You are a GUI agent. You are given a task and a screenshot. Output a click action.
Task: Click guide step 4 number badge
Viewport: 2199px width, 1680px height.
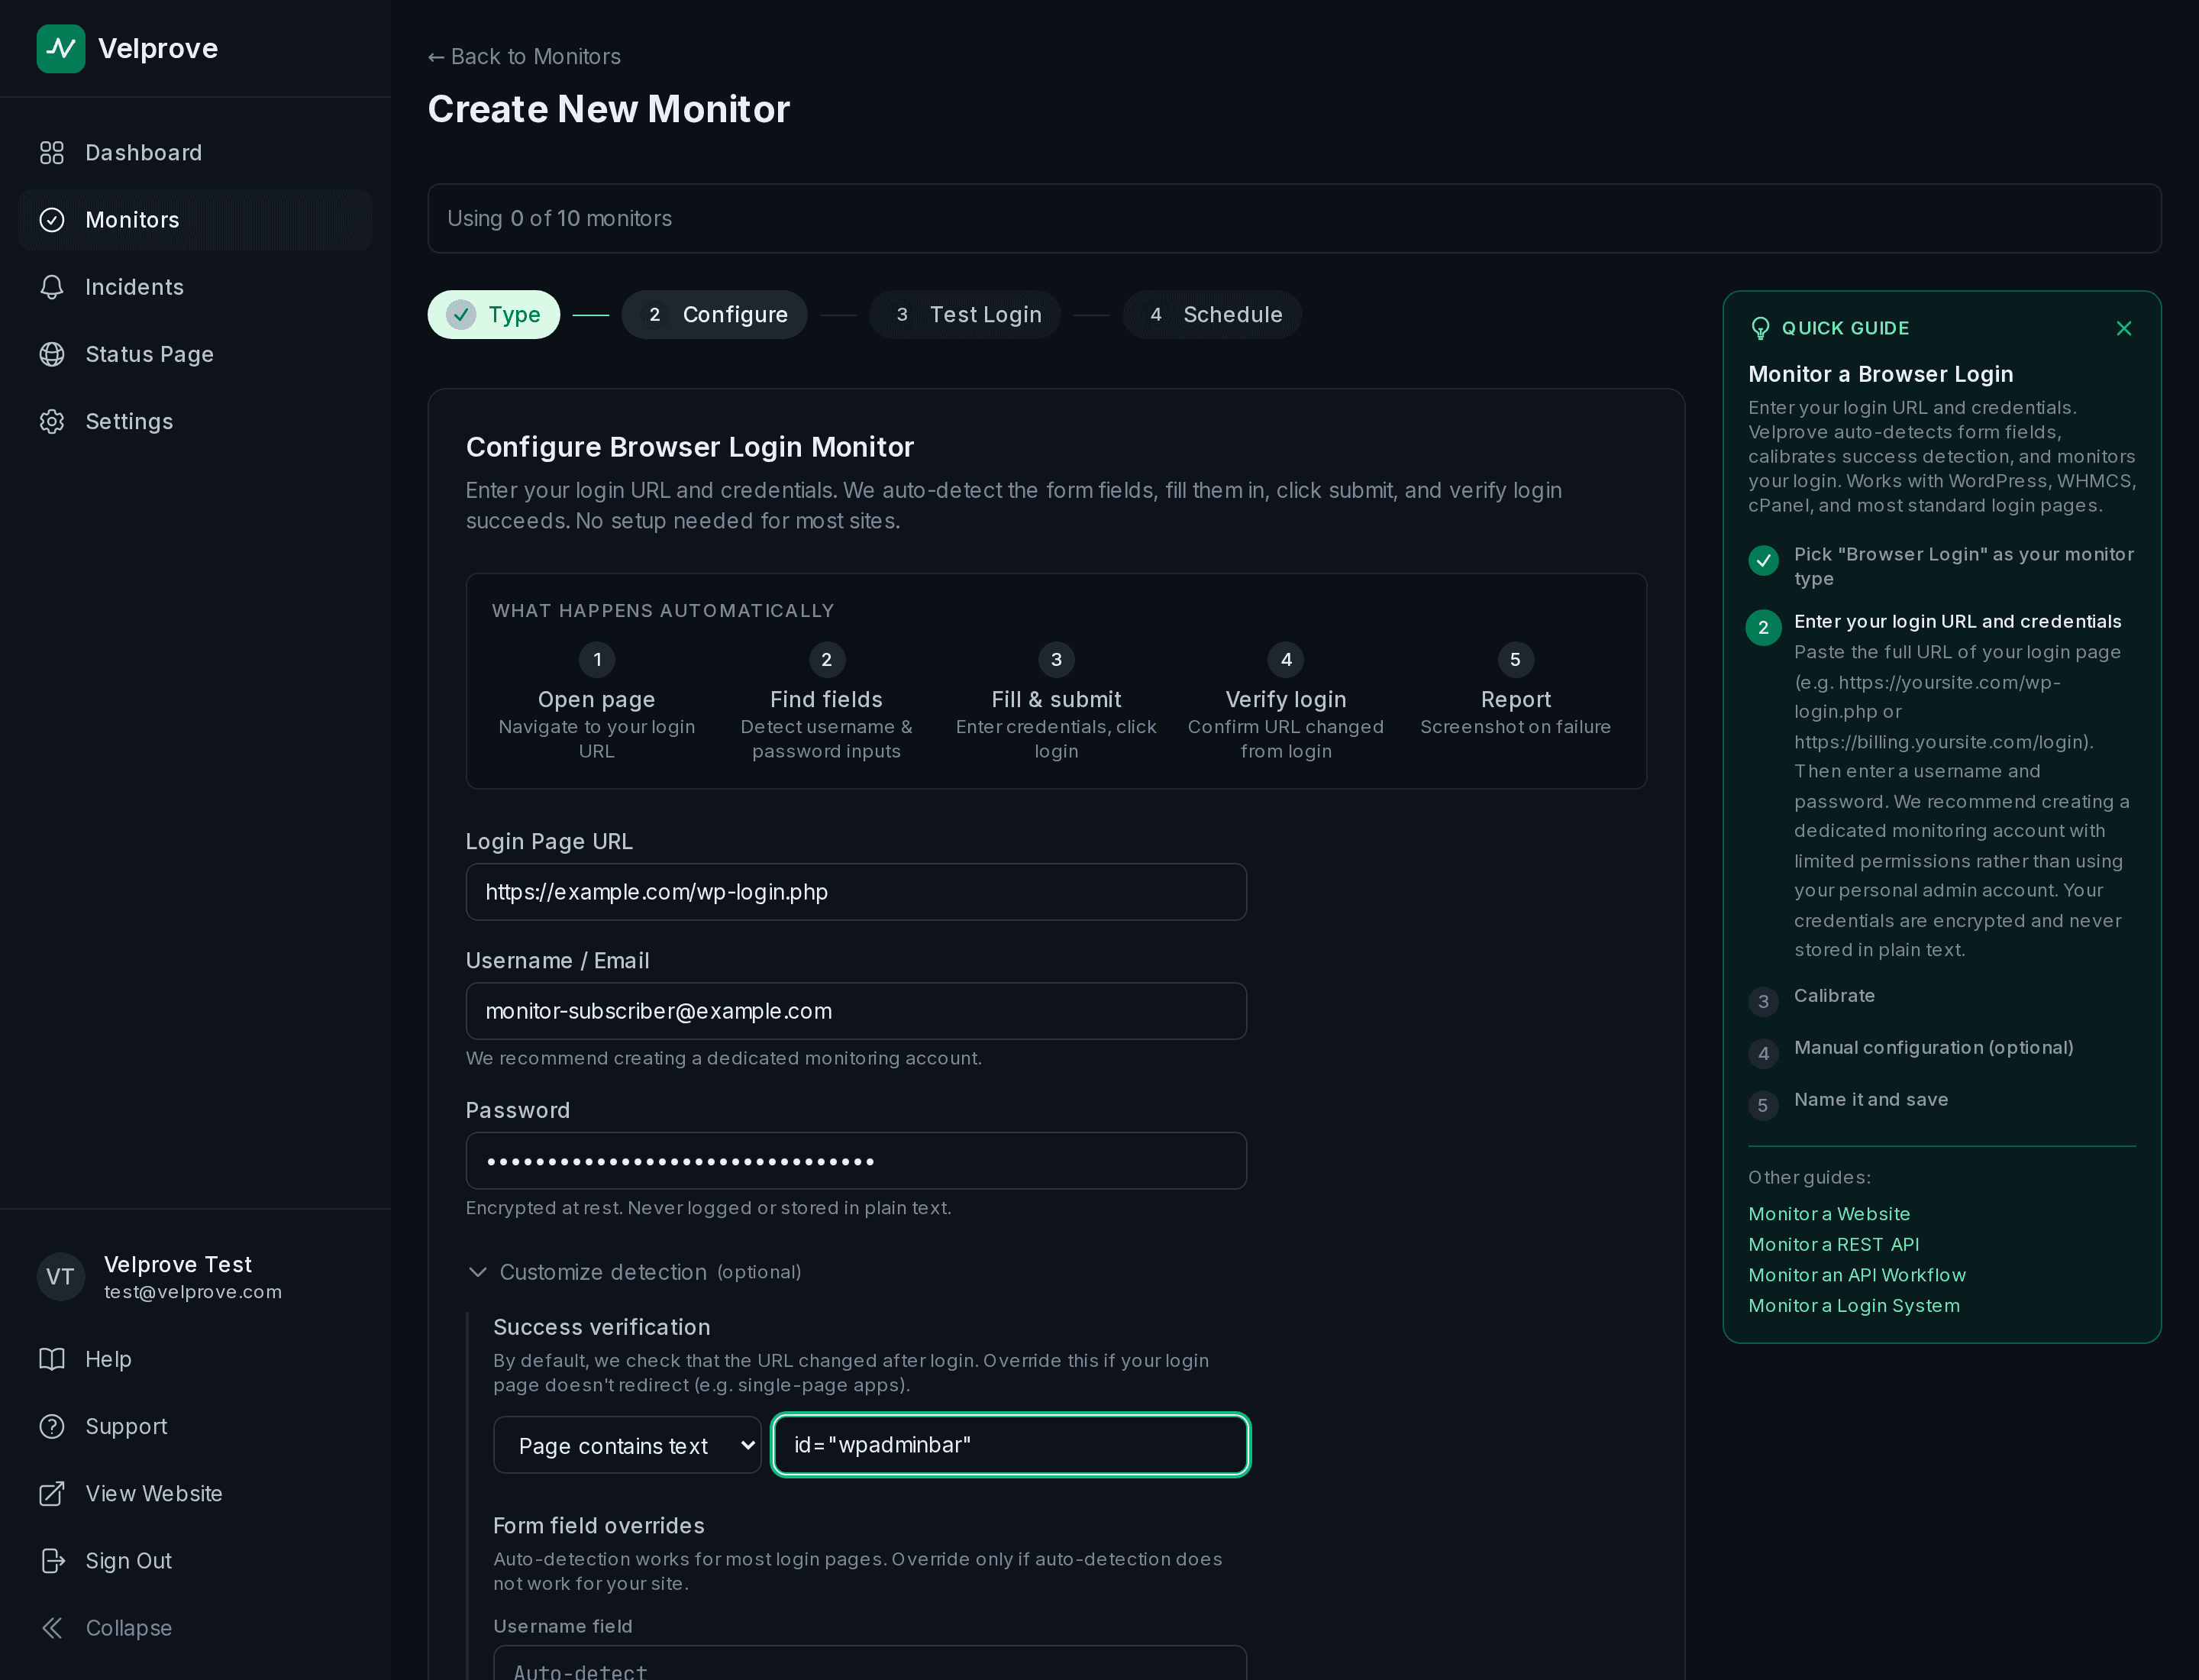point(1763,1053)
